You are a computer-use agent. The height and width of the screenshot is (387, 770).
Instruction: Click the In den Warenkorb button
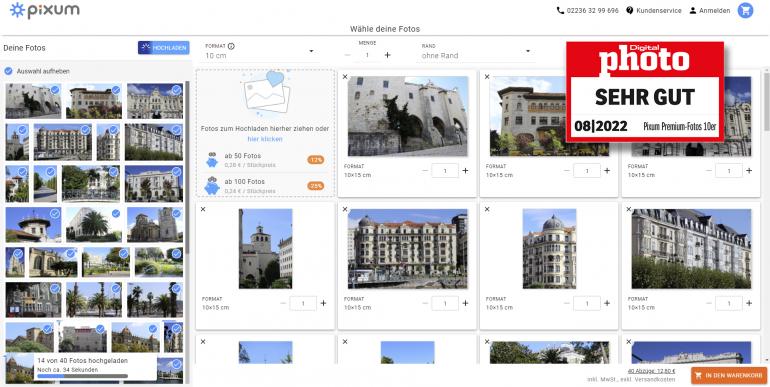[729, 375]
